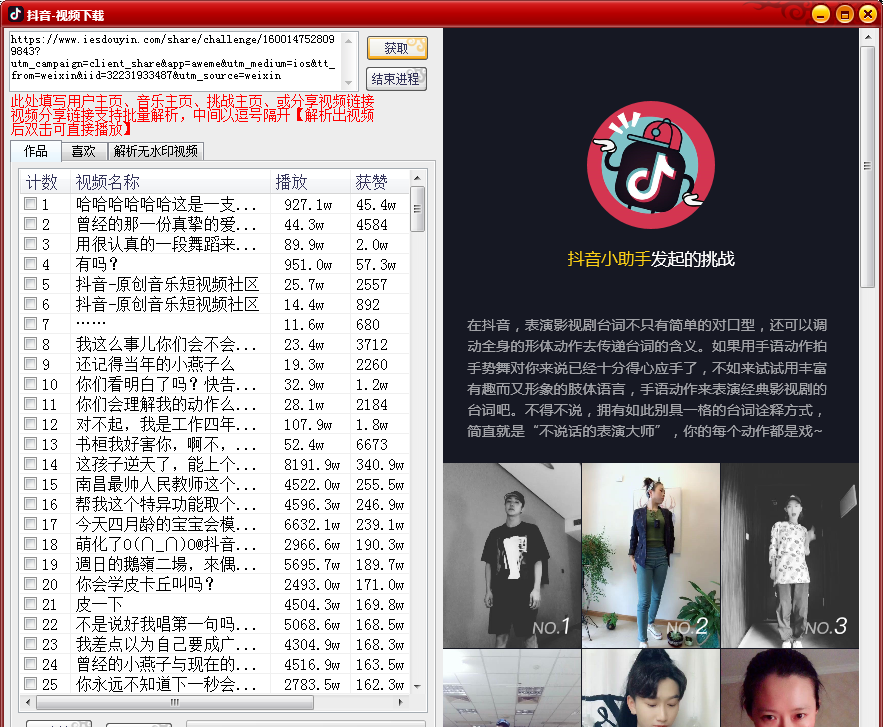Viewport: 883px width, 727px height.
Task: Click the TikTok app icon in title bar
Action: click(16, 14)
